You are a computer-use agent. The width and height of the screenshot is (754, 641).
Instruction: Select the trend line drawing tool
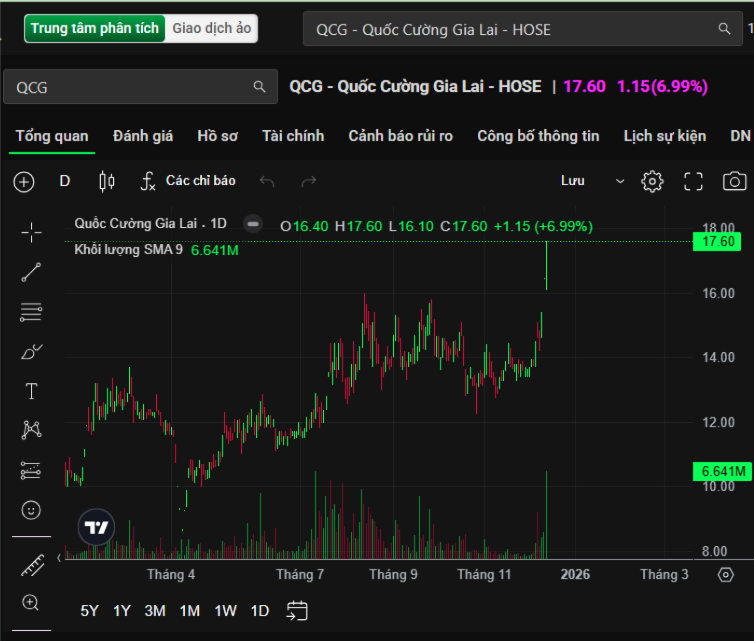[31, 272]
